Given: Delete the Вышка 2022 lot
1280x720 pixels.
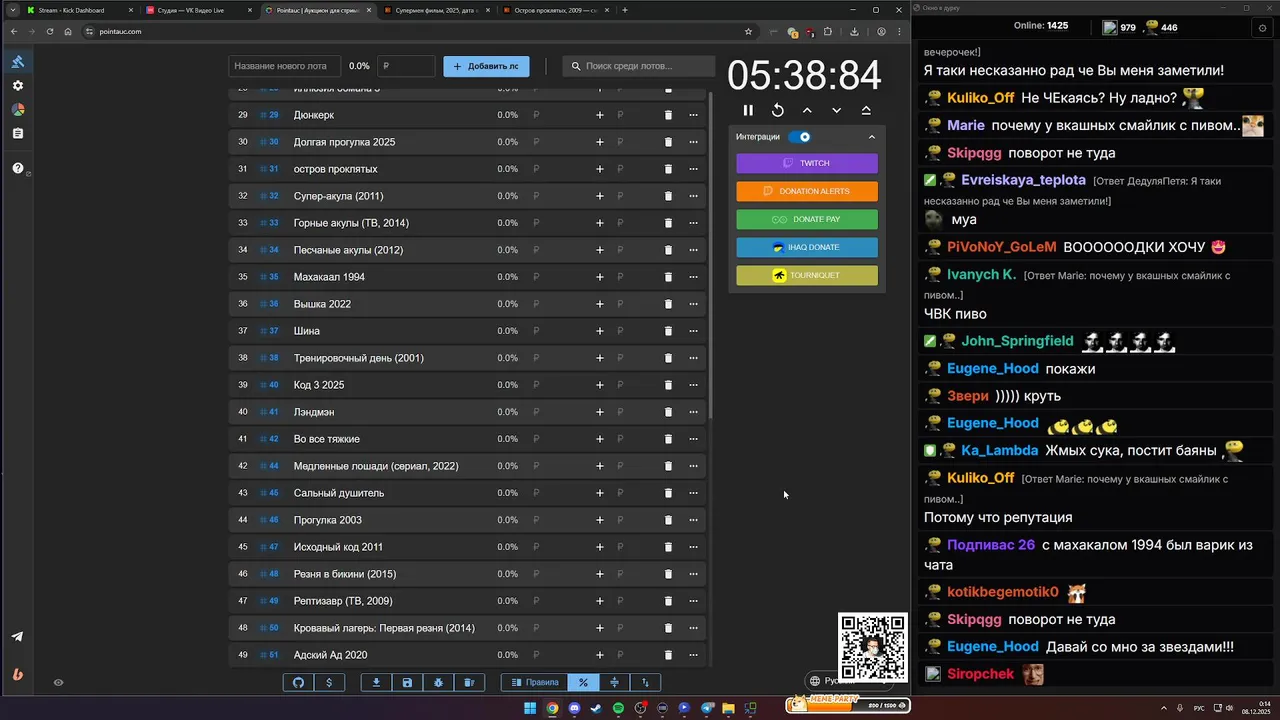Looking at the screenshot, I should [x=668, y=304].
